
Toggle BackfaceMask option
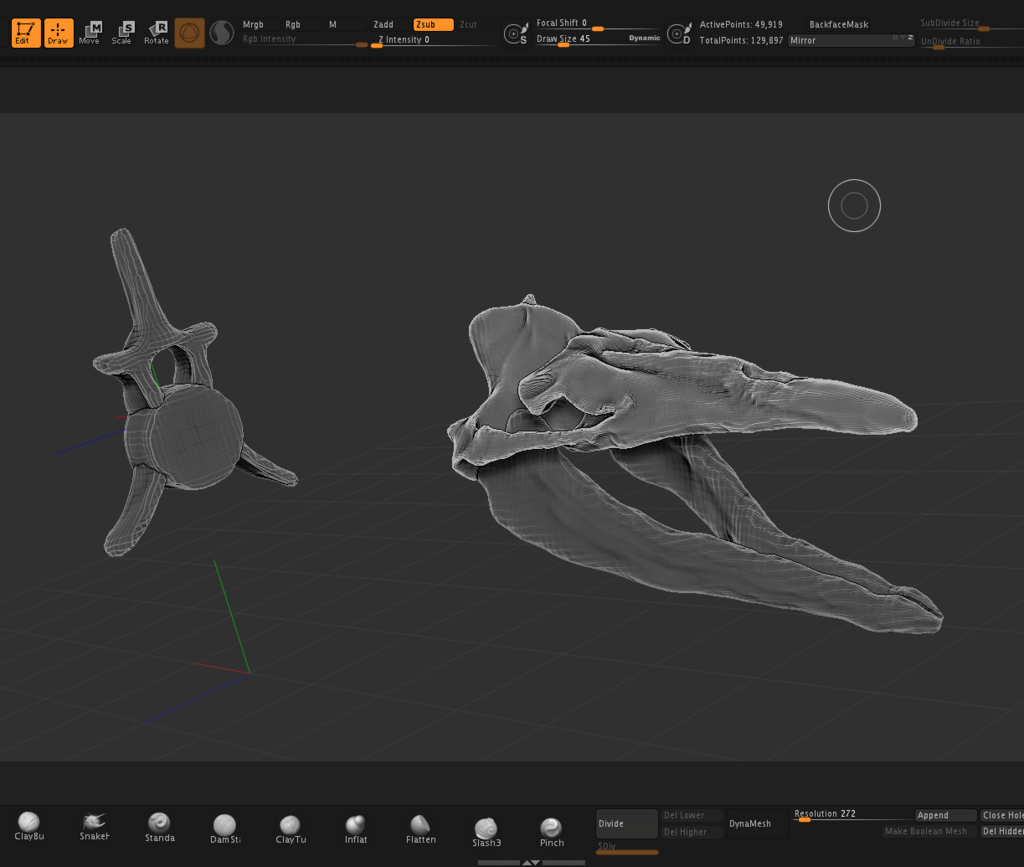tap(839, 24)
